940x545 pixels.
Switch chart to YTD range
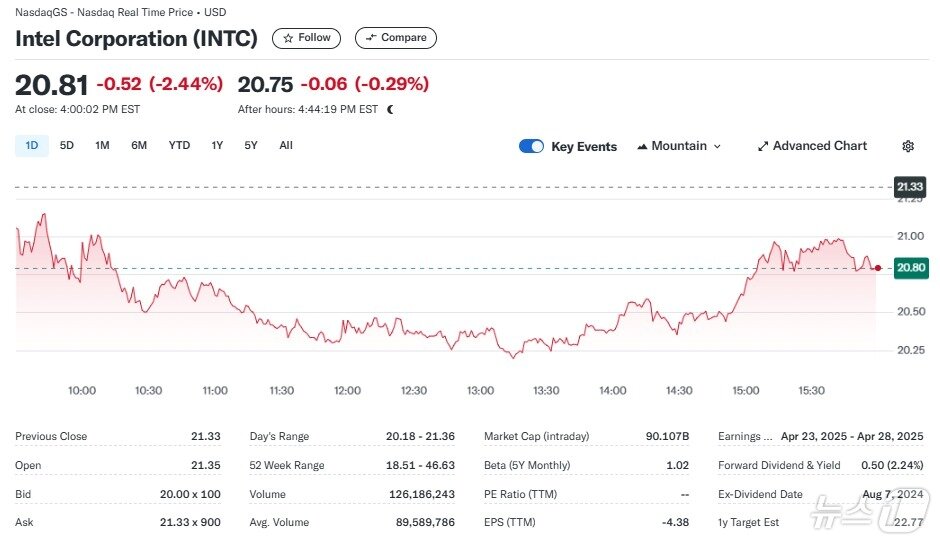(179, 146)
